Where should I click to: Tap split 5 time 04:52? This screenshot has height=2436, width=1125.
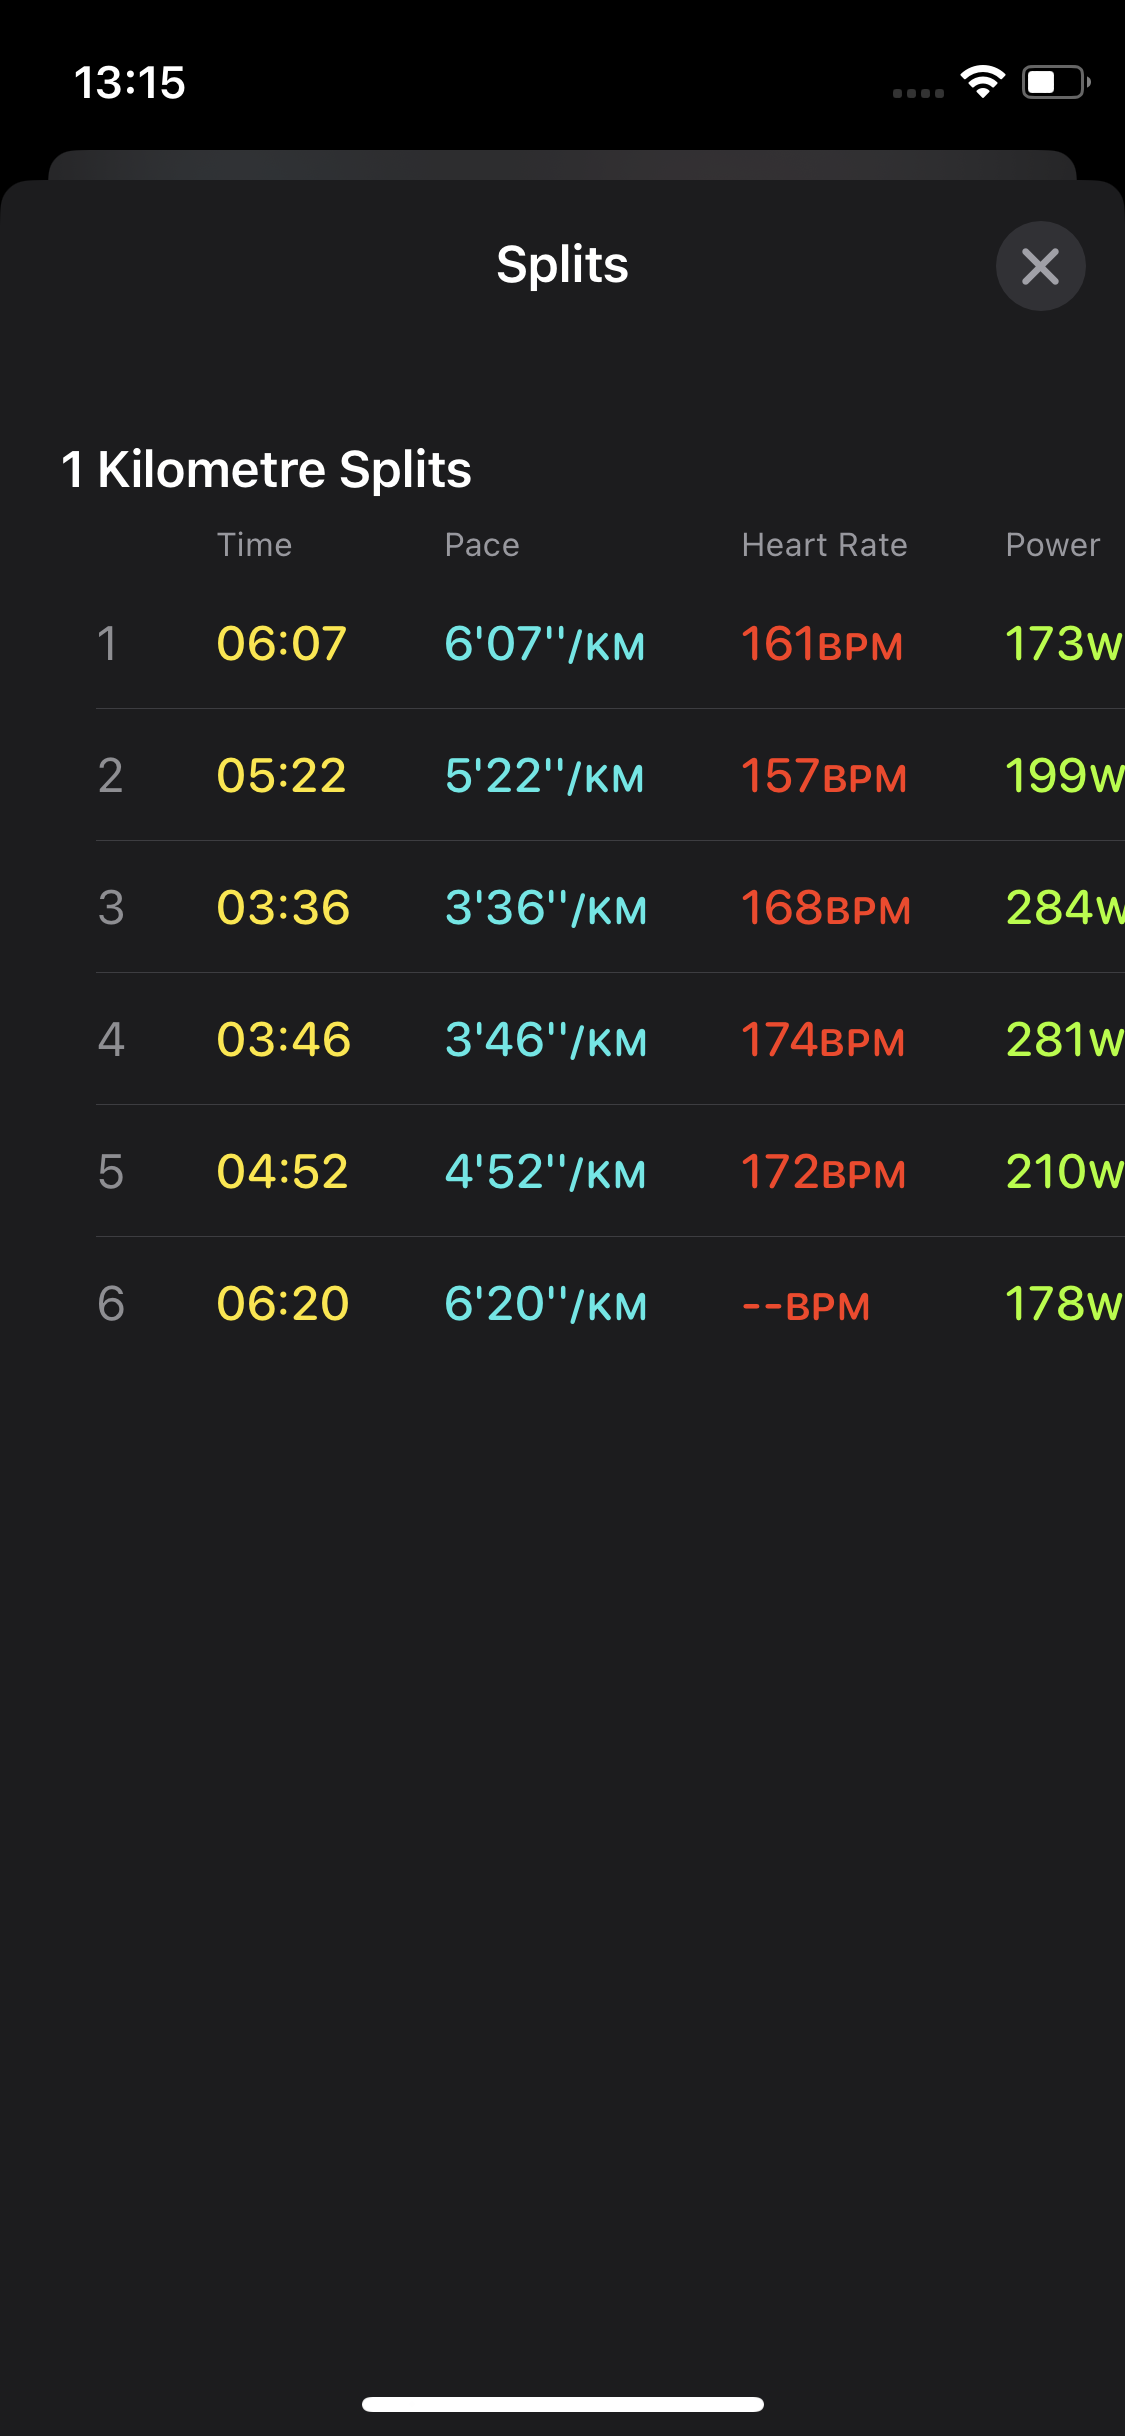coord(282,1172)
